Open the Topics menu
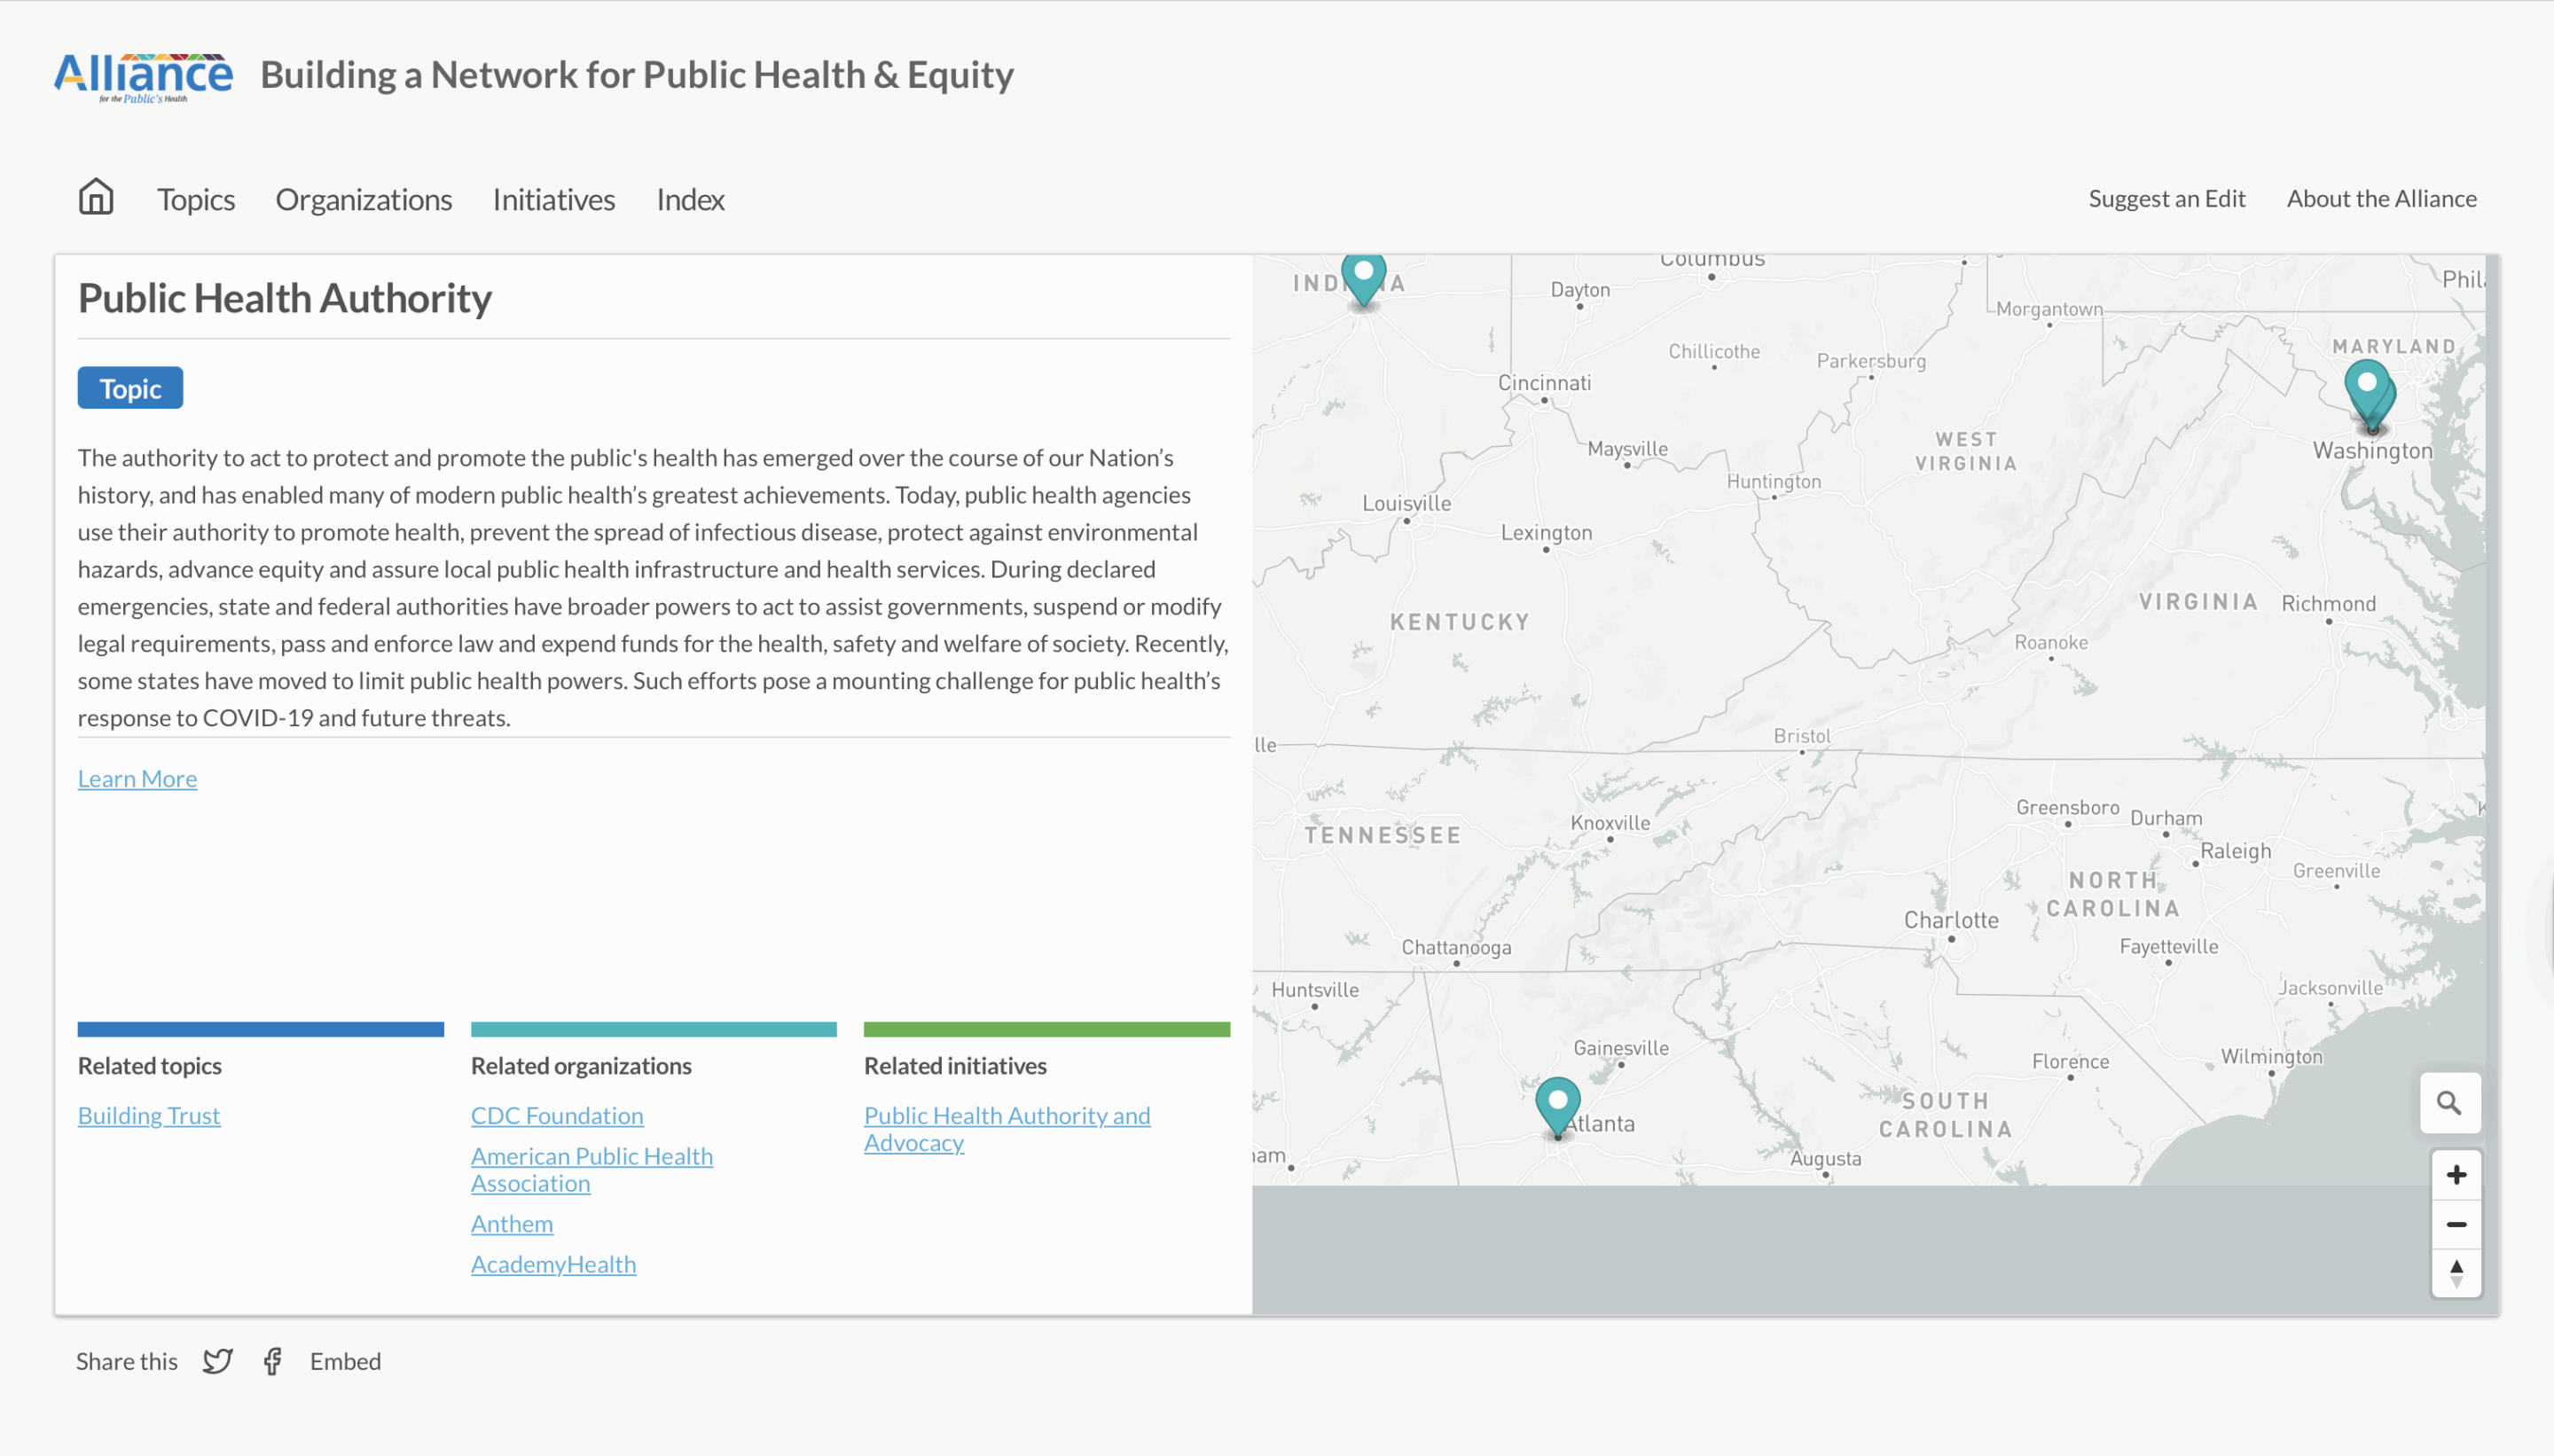The width and height of the screenshot is (2554, 1456). 196,199
